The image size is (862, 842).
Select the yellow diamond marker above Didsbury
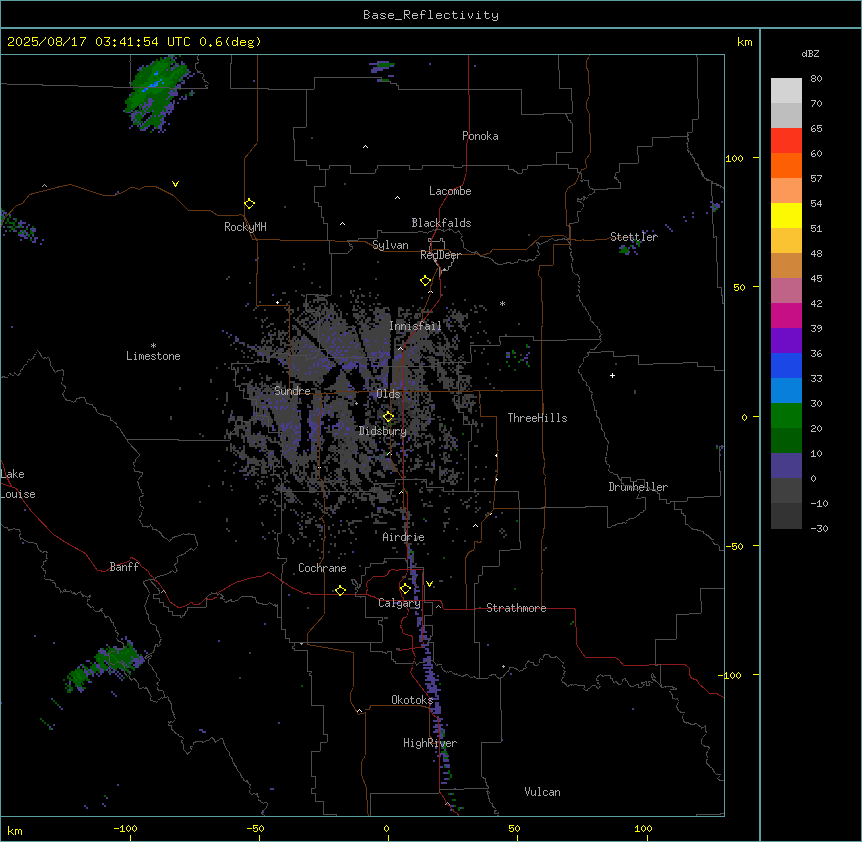(x=388, y=417)
